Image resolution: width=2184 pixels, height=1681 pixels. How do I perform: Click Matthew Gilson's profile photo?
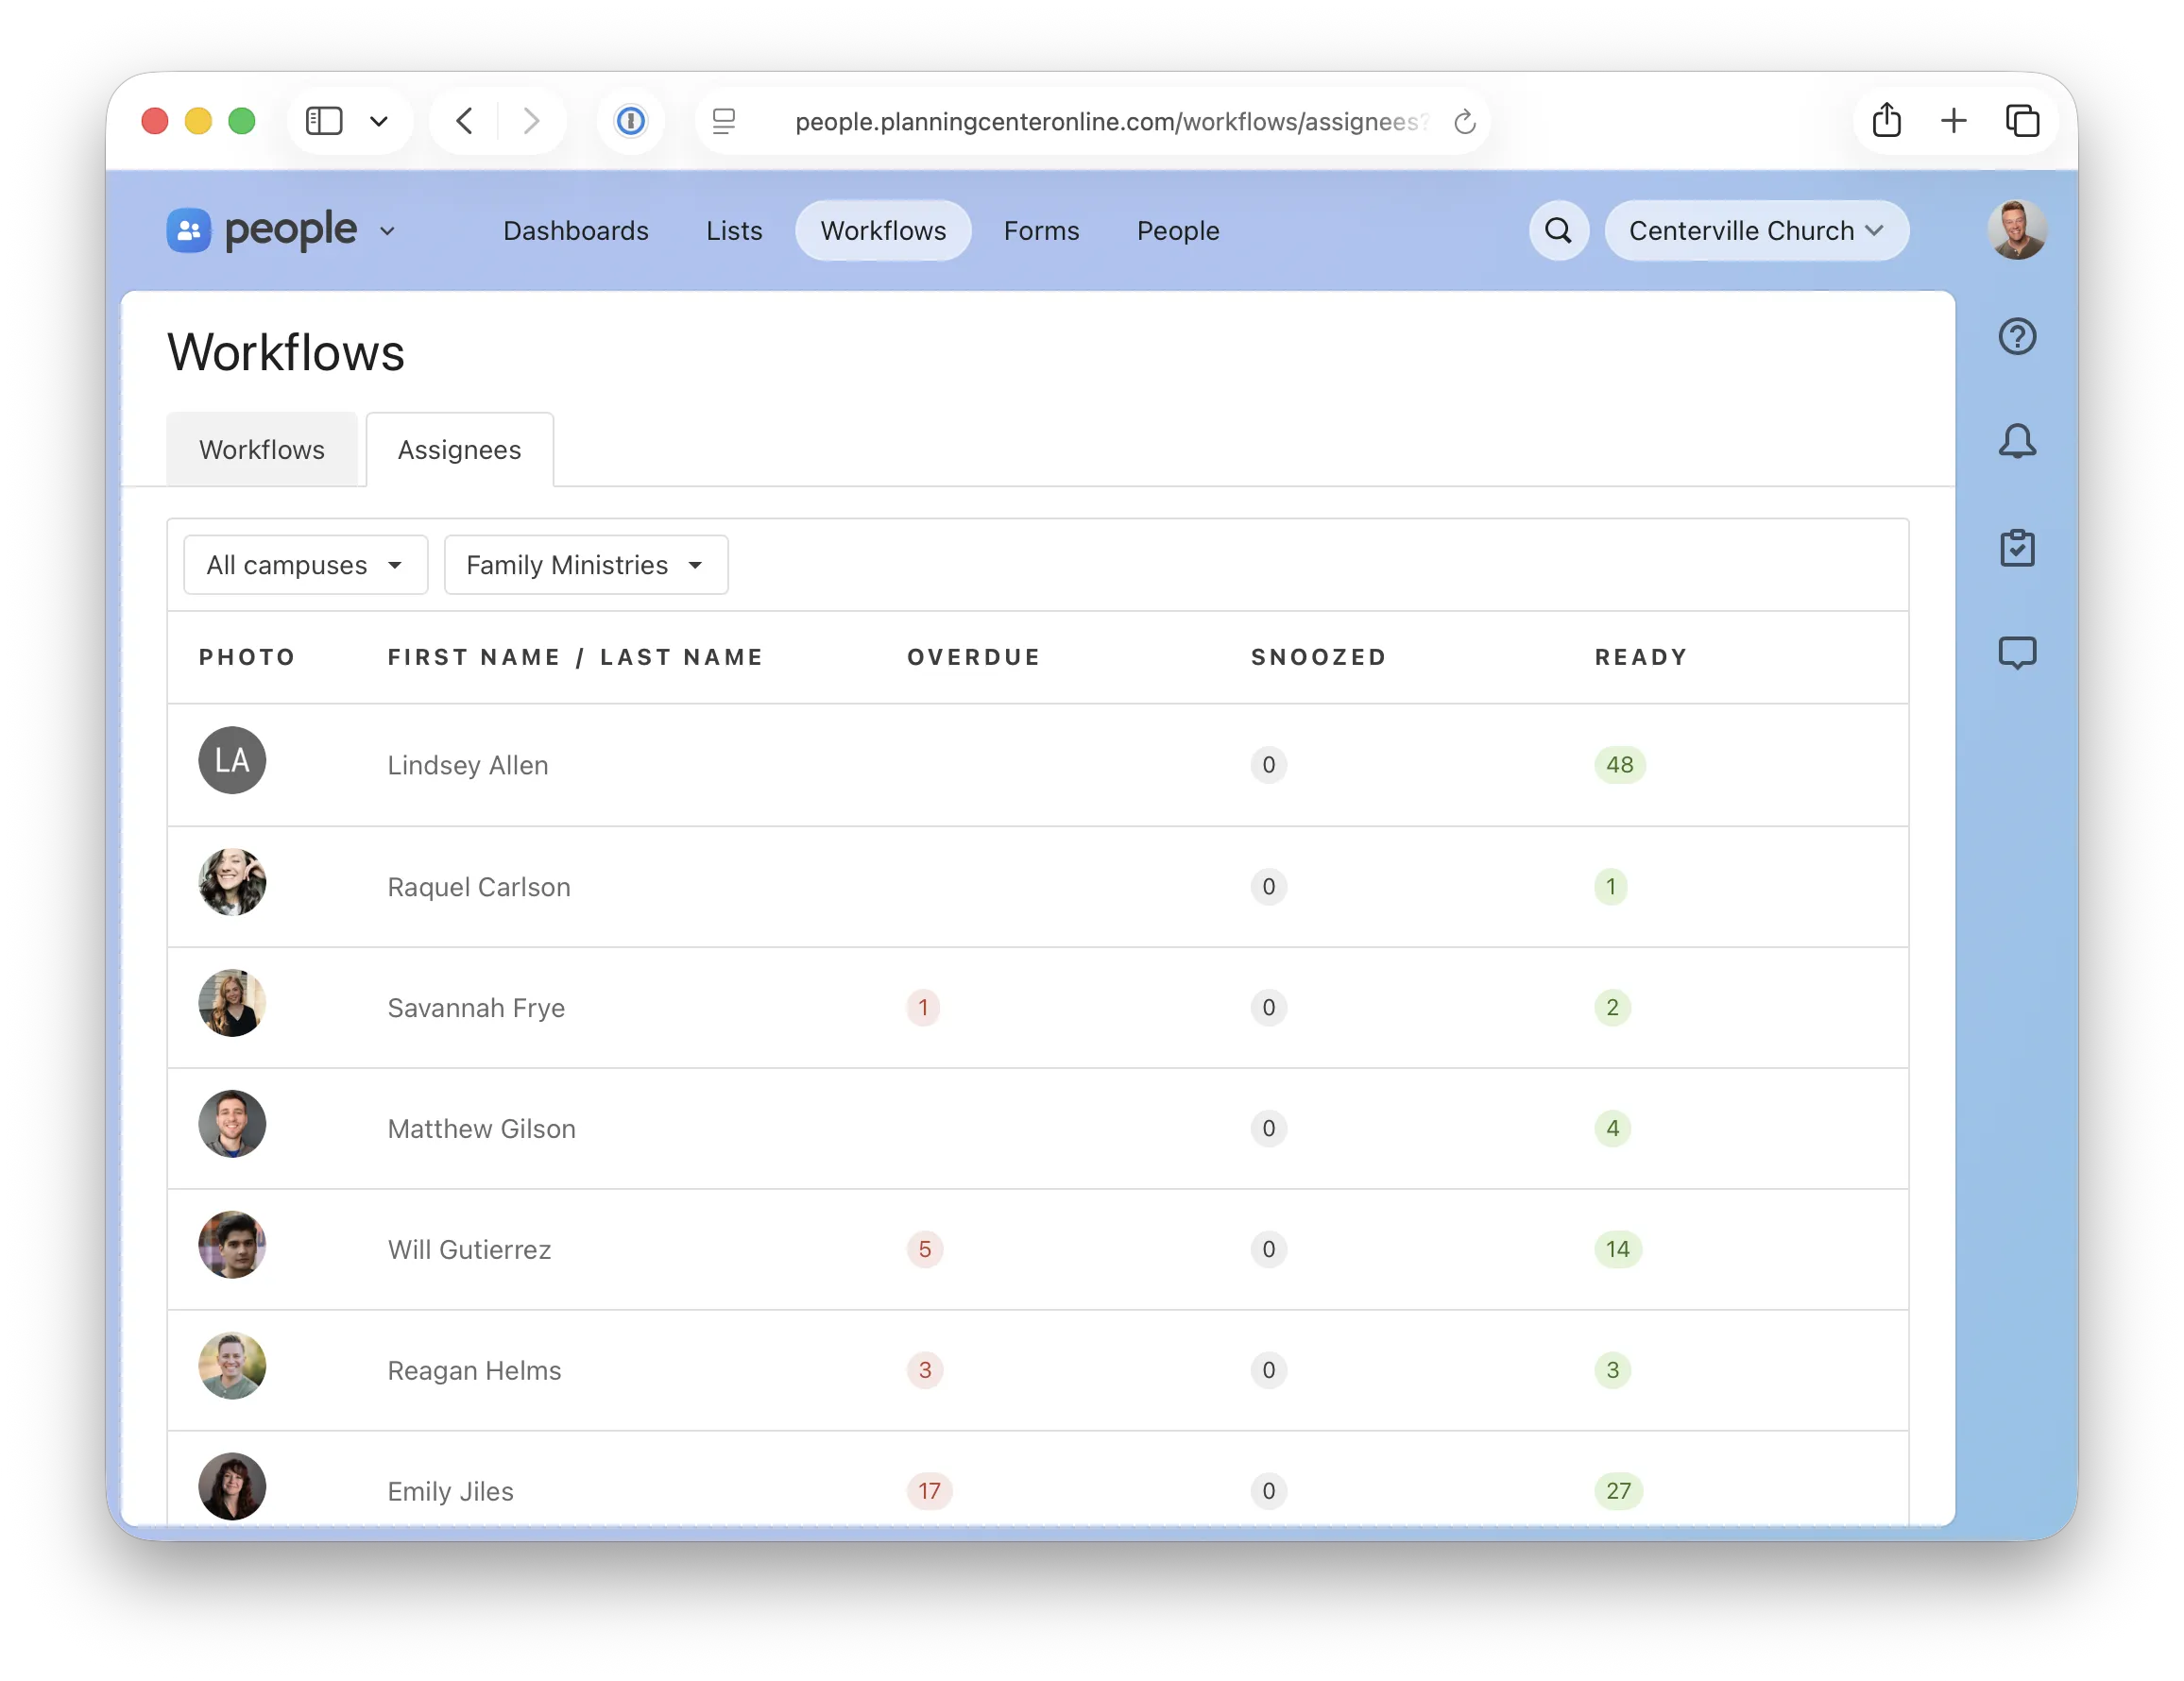[x=232, y=1124]
